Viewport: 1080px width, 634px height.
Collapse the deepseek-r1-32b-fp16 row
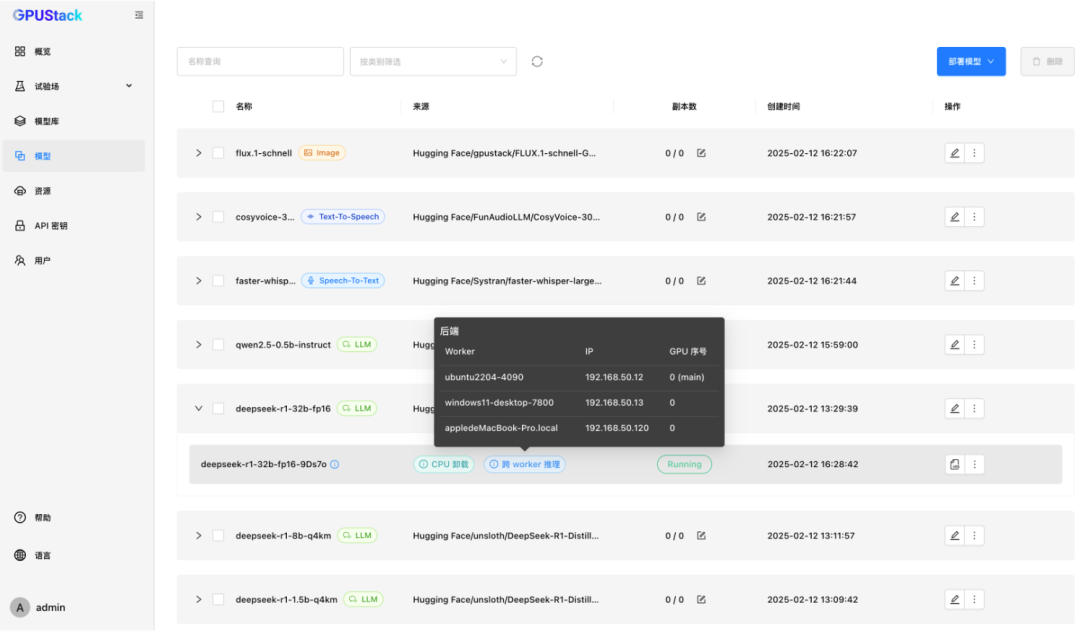tap(198, 408)
